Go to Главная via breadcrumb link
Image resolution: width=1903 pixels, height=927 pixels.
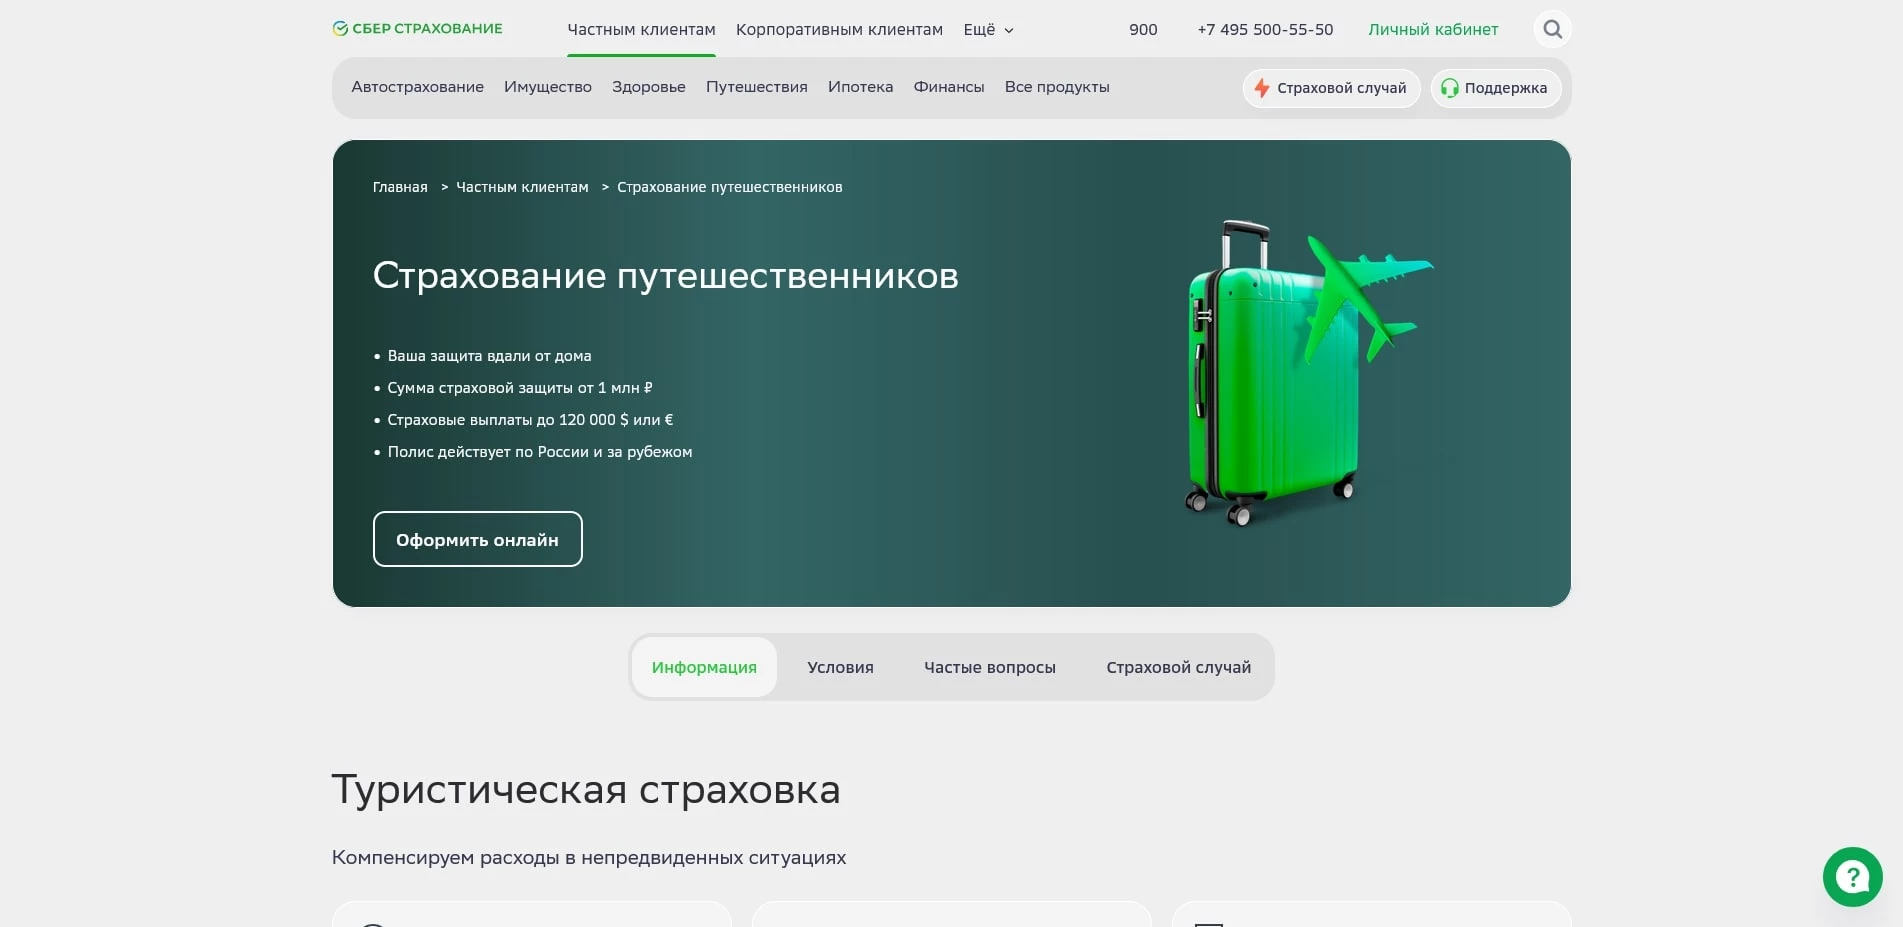coord(398,187)
